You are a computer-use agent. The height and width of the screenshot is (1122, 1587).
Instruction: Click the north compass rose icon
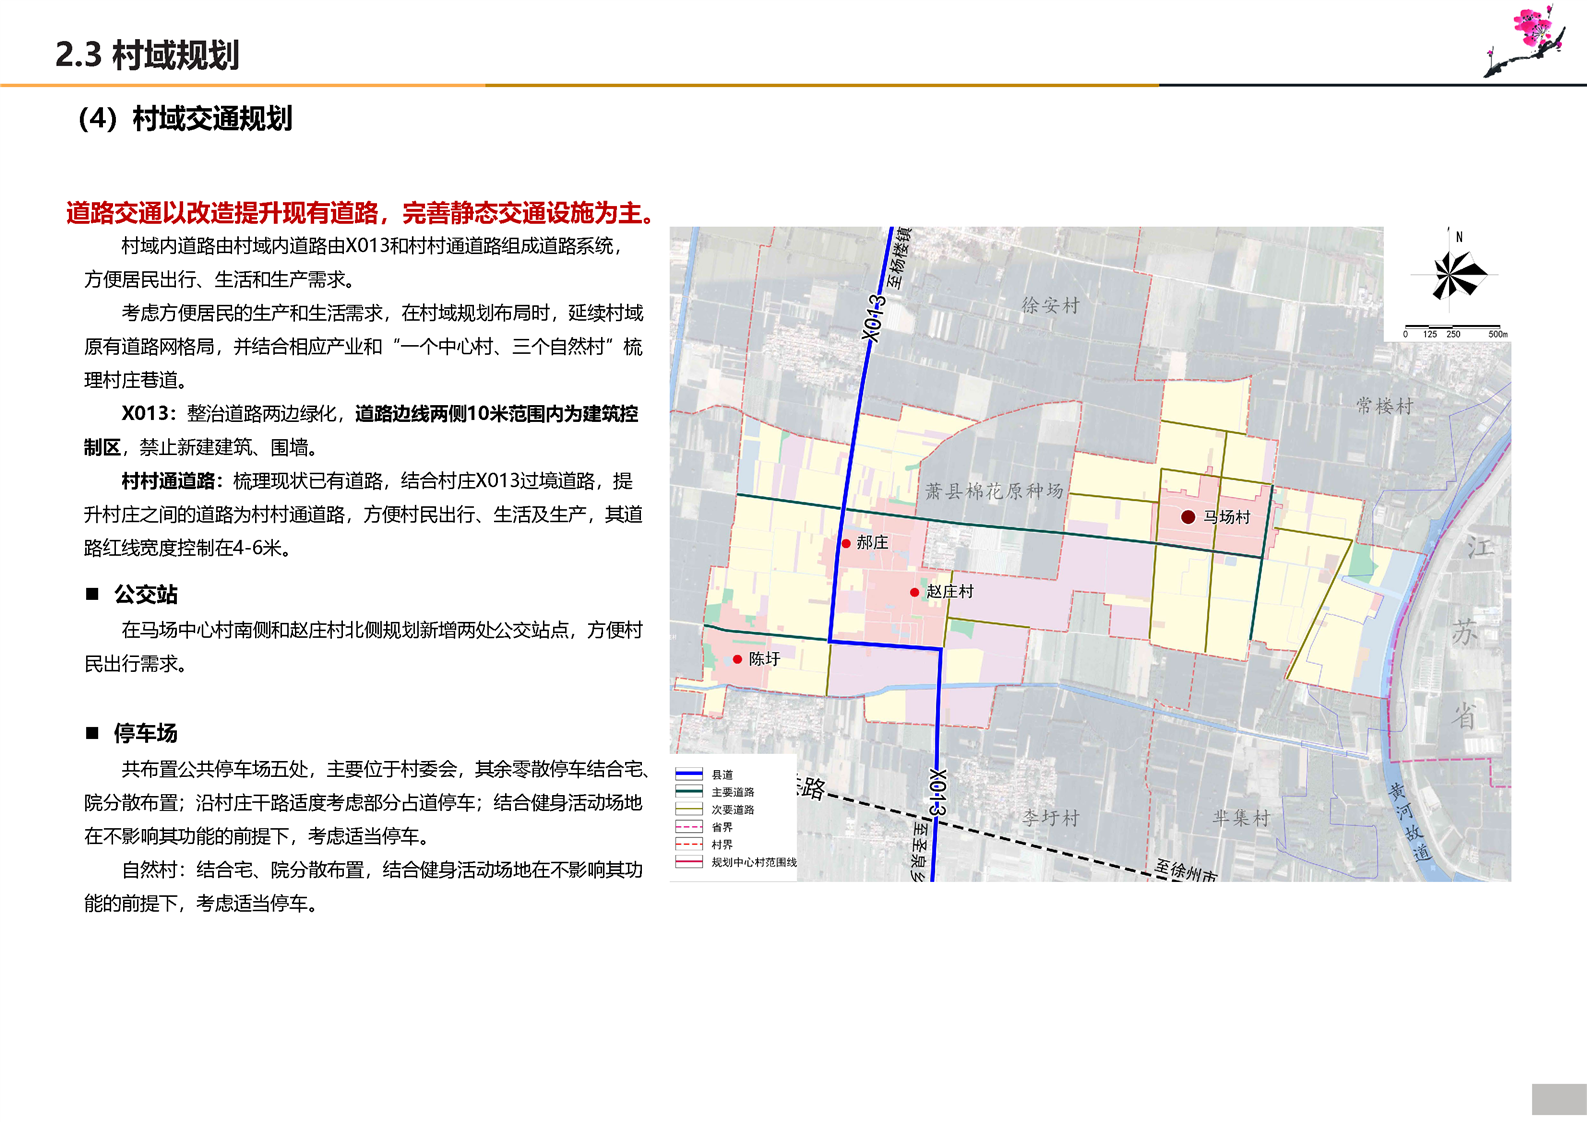1456,273
